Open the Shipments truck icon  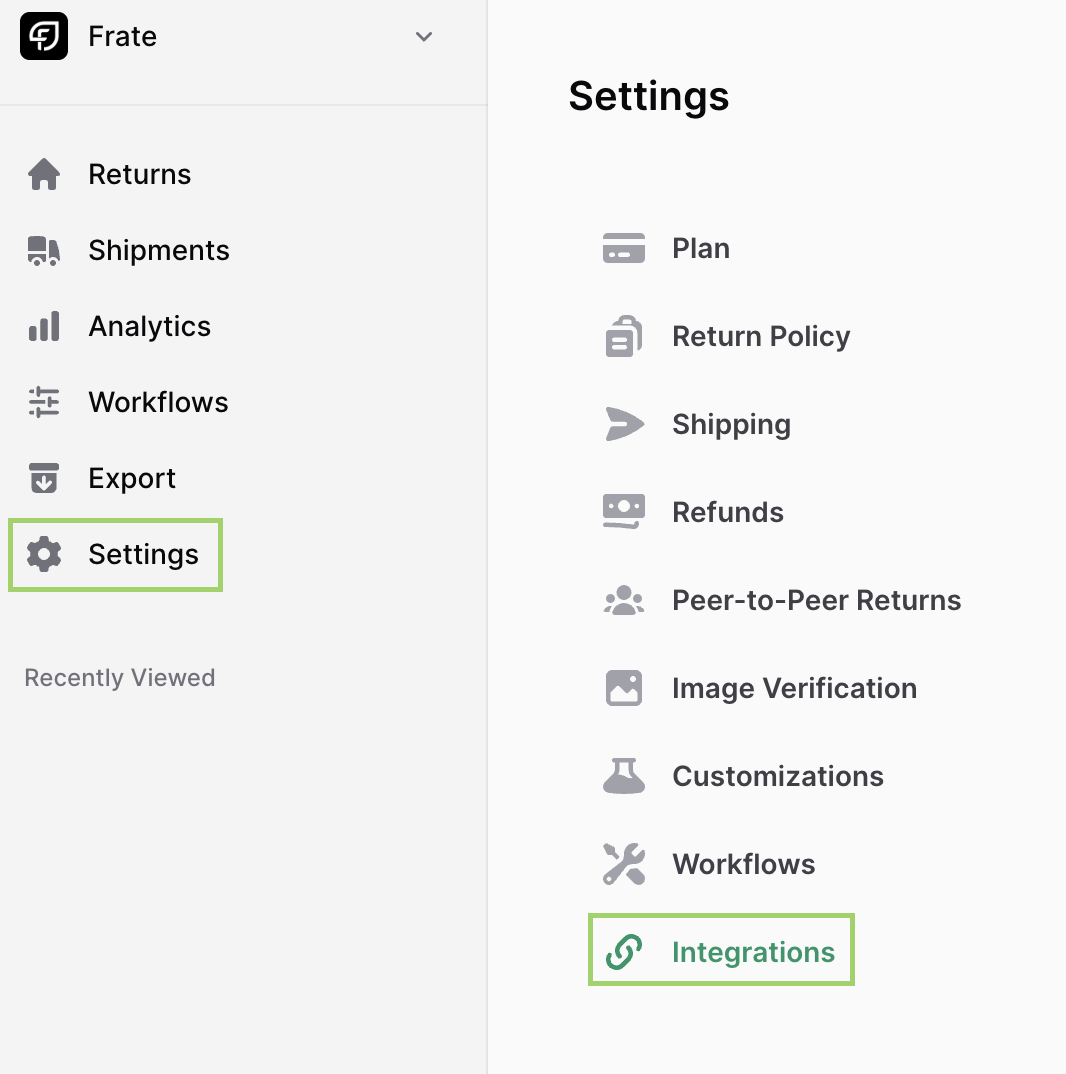click(44, 250)
